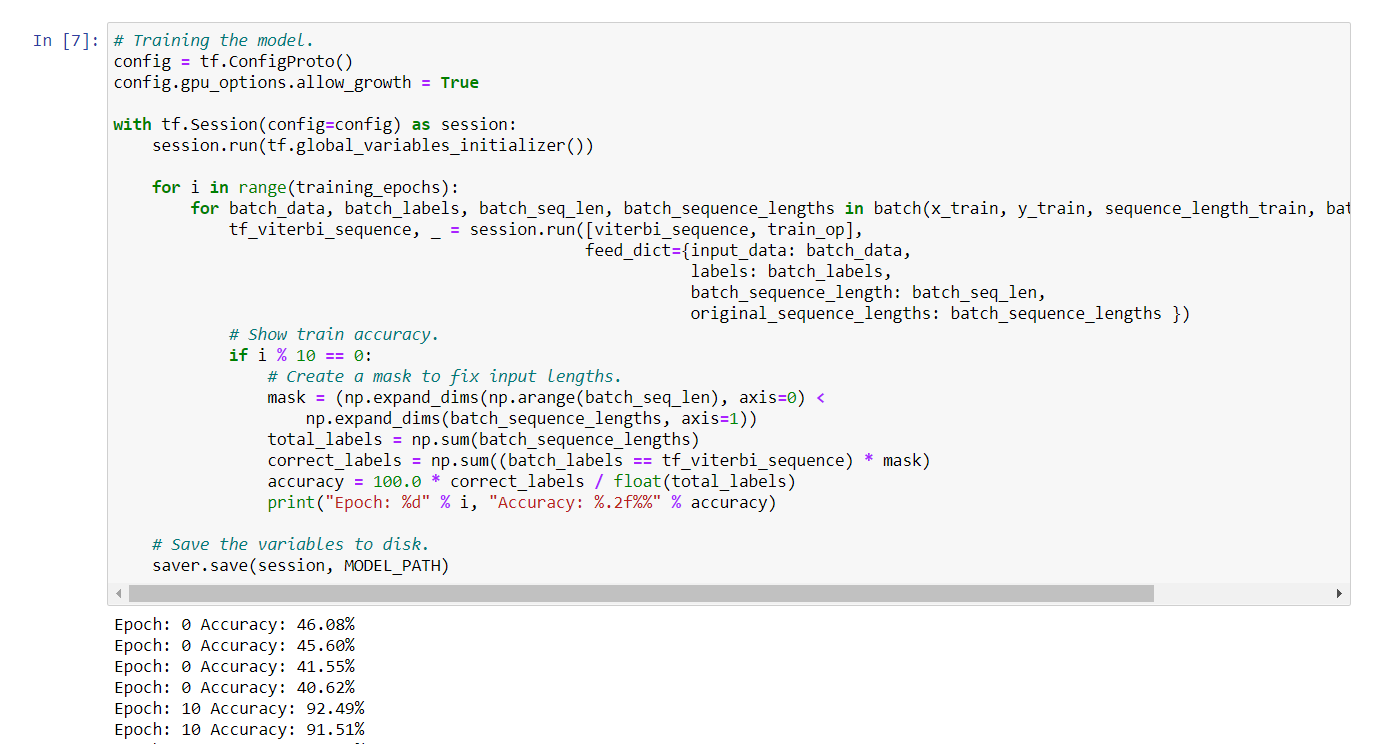1374x744 pixels.
Task: Click output line 'Epoch: 10 Accuracy: 92.49%'
Action: coord(239,709)
